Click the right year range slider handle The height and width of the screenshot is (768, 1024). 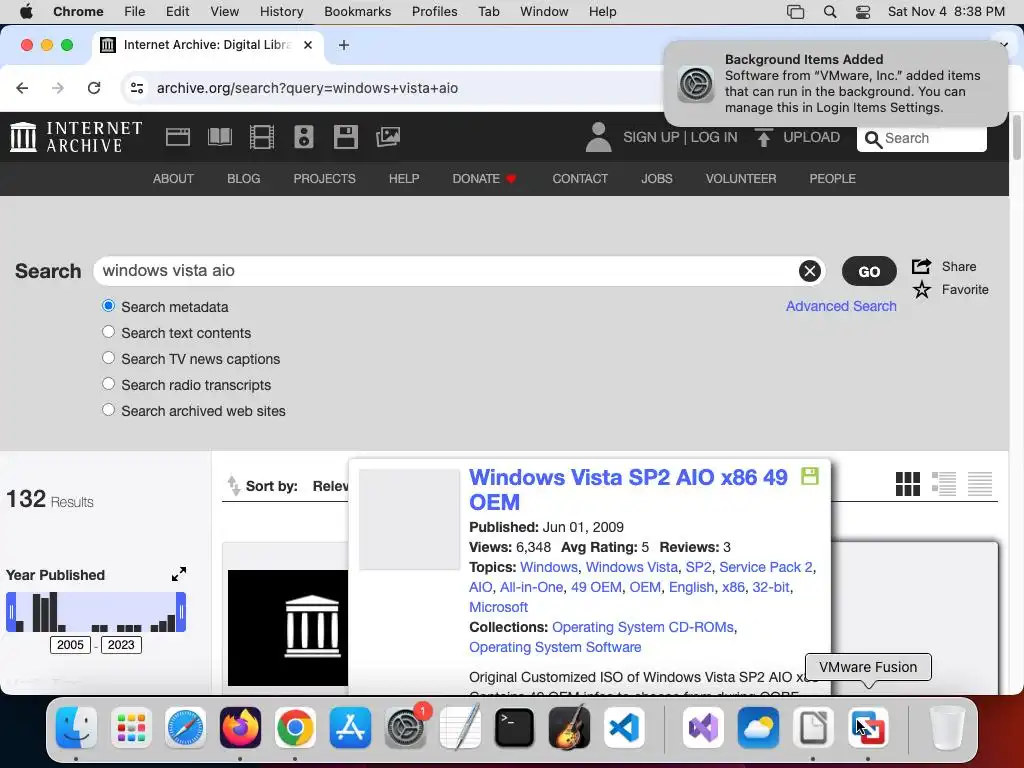point(181,612)
